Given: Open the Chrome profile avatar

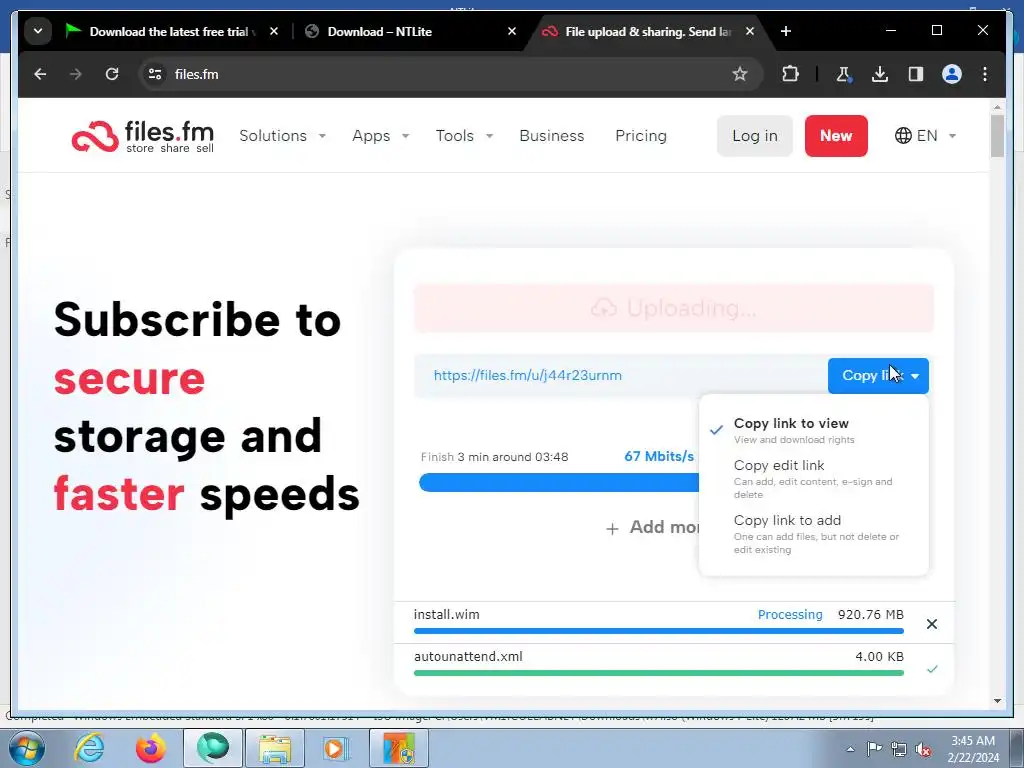Looking at the screenshot, I should (x=952, y=74).
